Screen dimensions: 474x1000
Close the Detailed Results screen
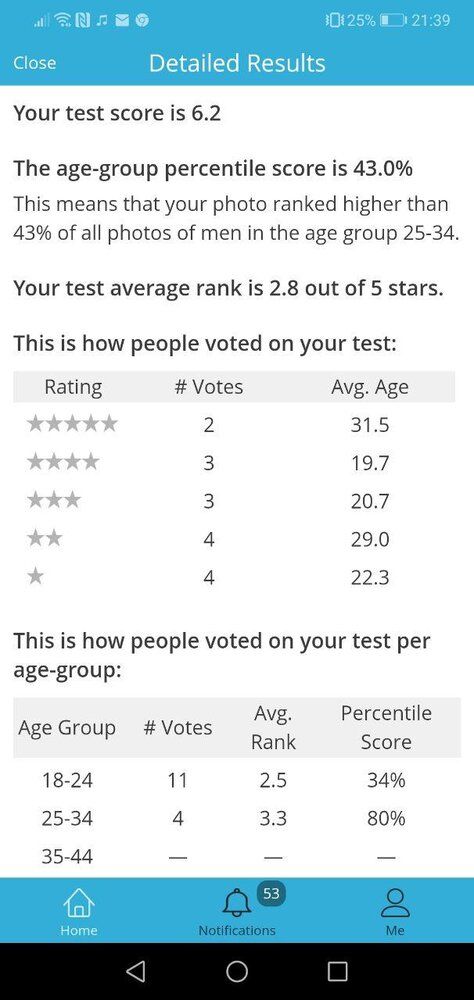click(34, 62)
